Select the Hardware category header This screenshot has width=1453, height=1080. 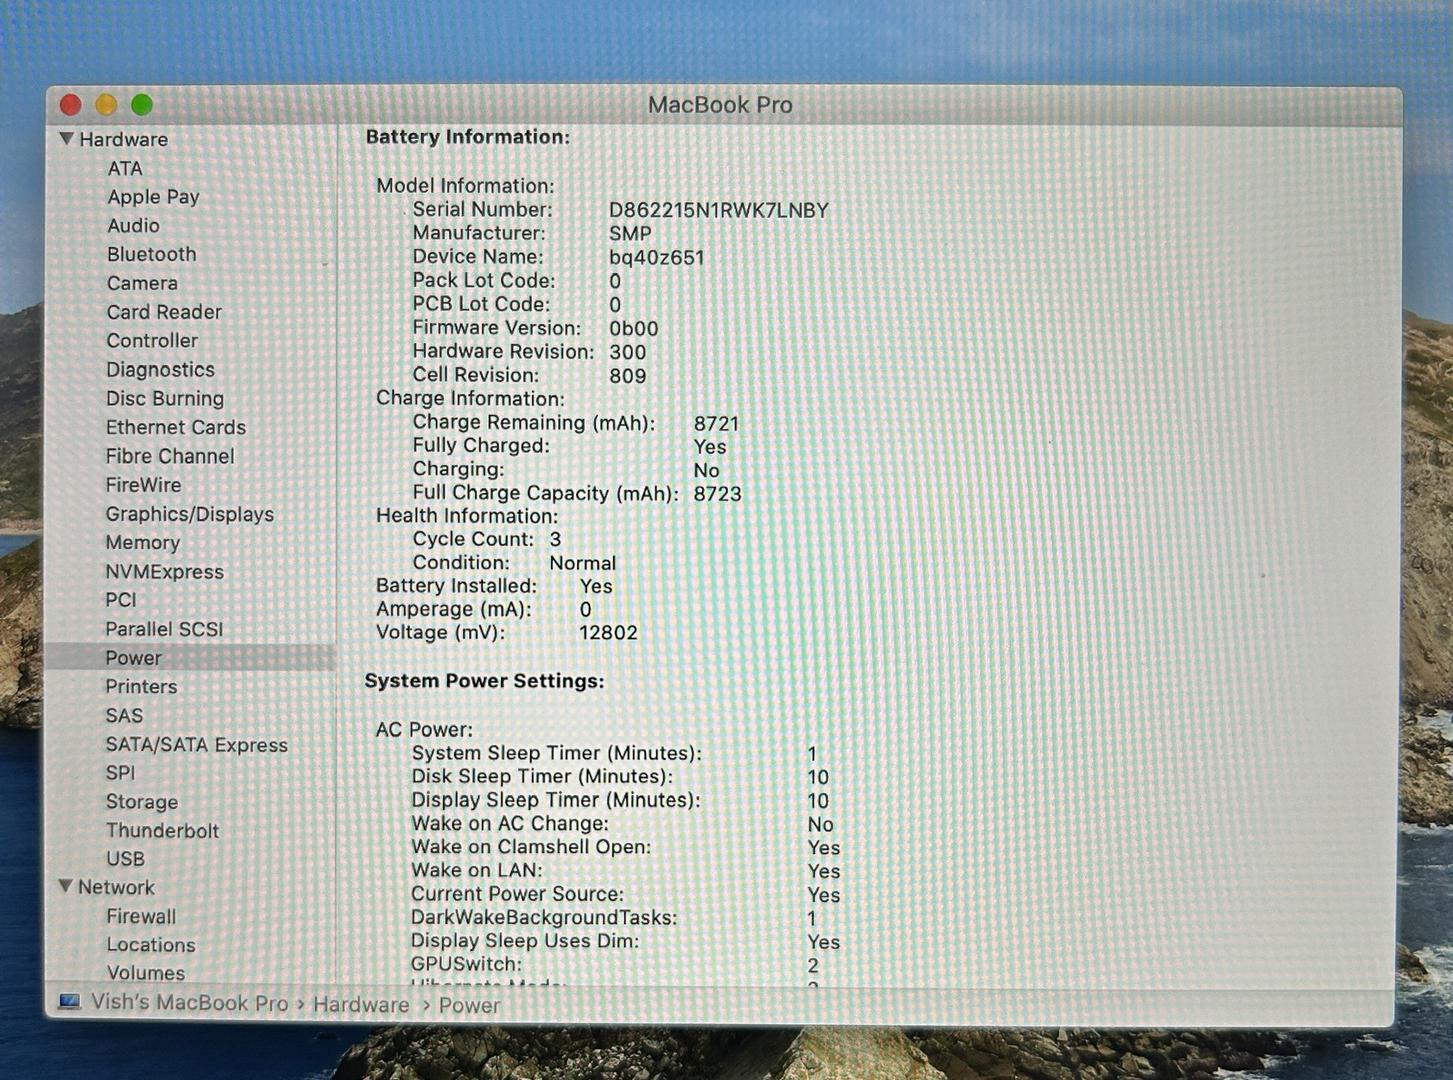coord(123,139)
